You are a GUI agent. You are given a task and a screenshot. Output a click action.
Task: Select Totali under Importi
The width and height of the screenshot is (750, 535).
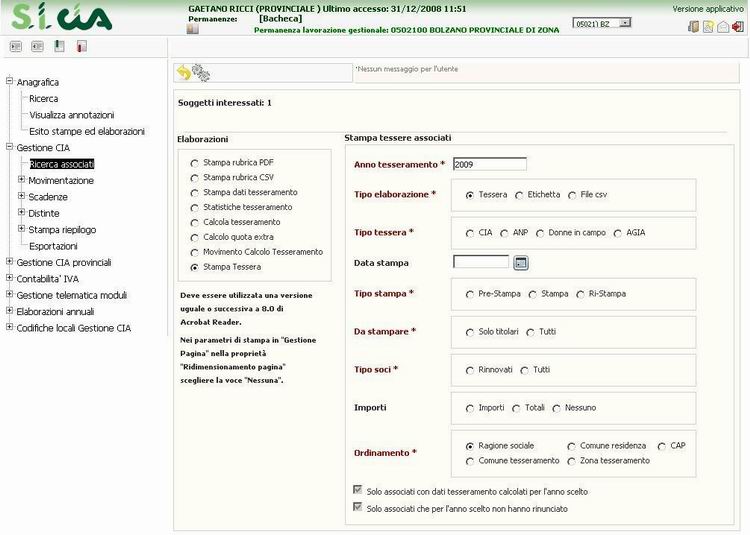[x=516, y=409]
